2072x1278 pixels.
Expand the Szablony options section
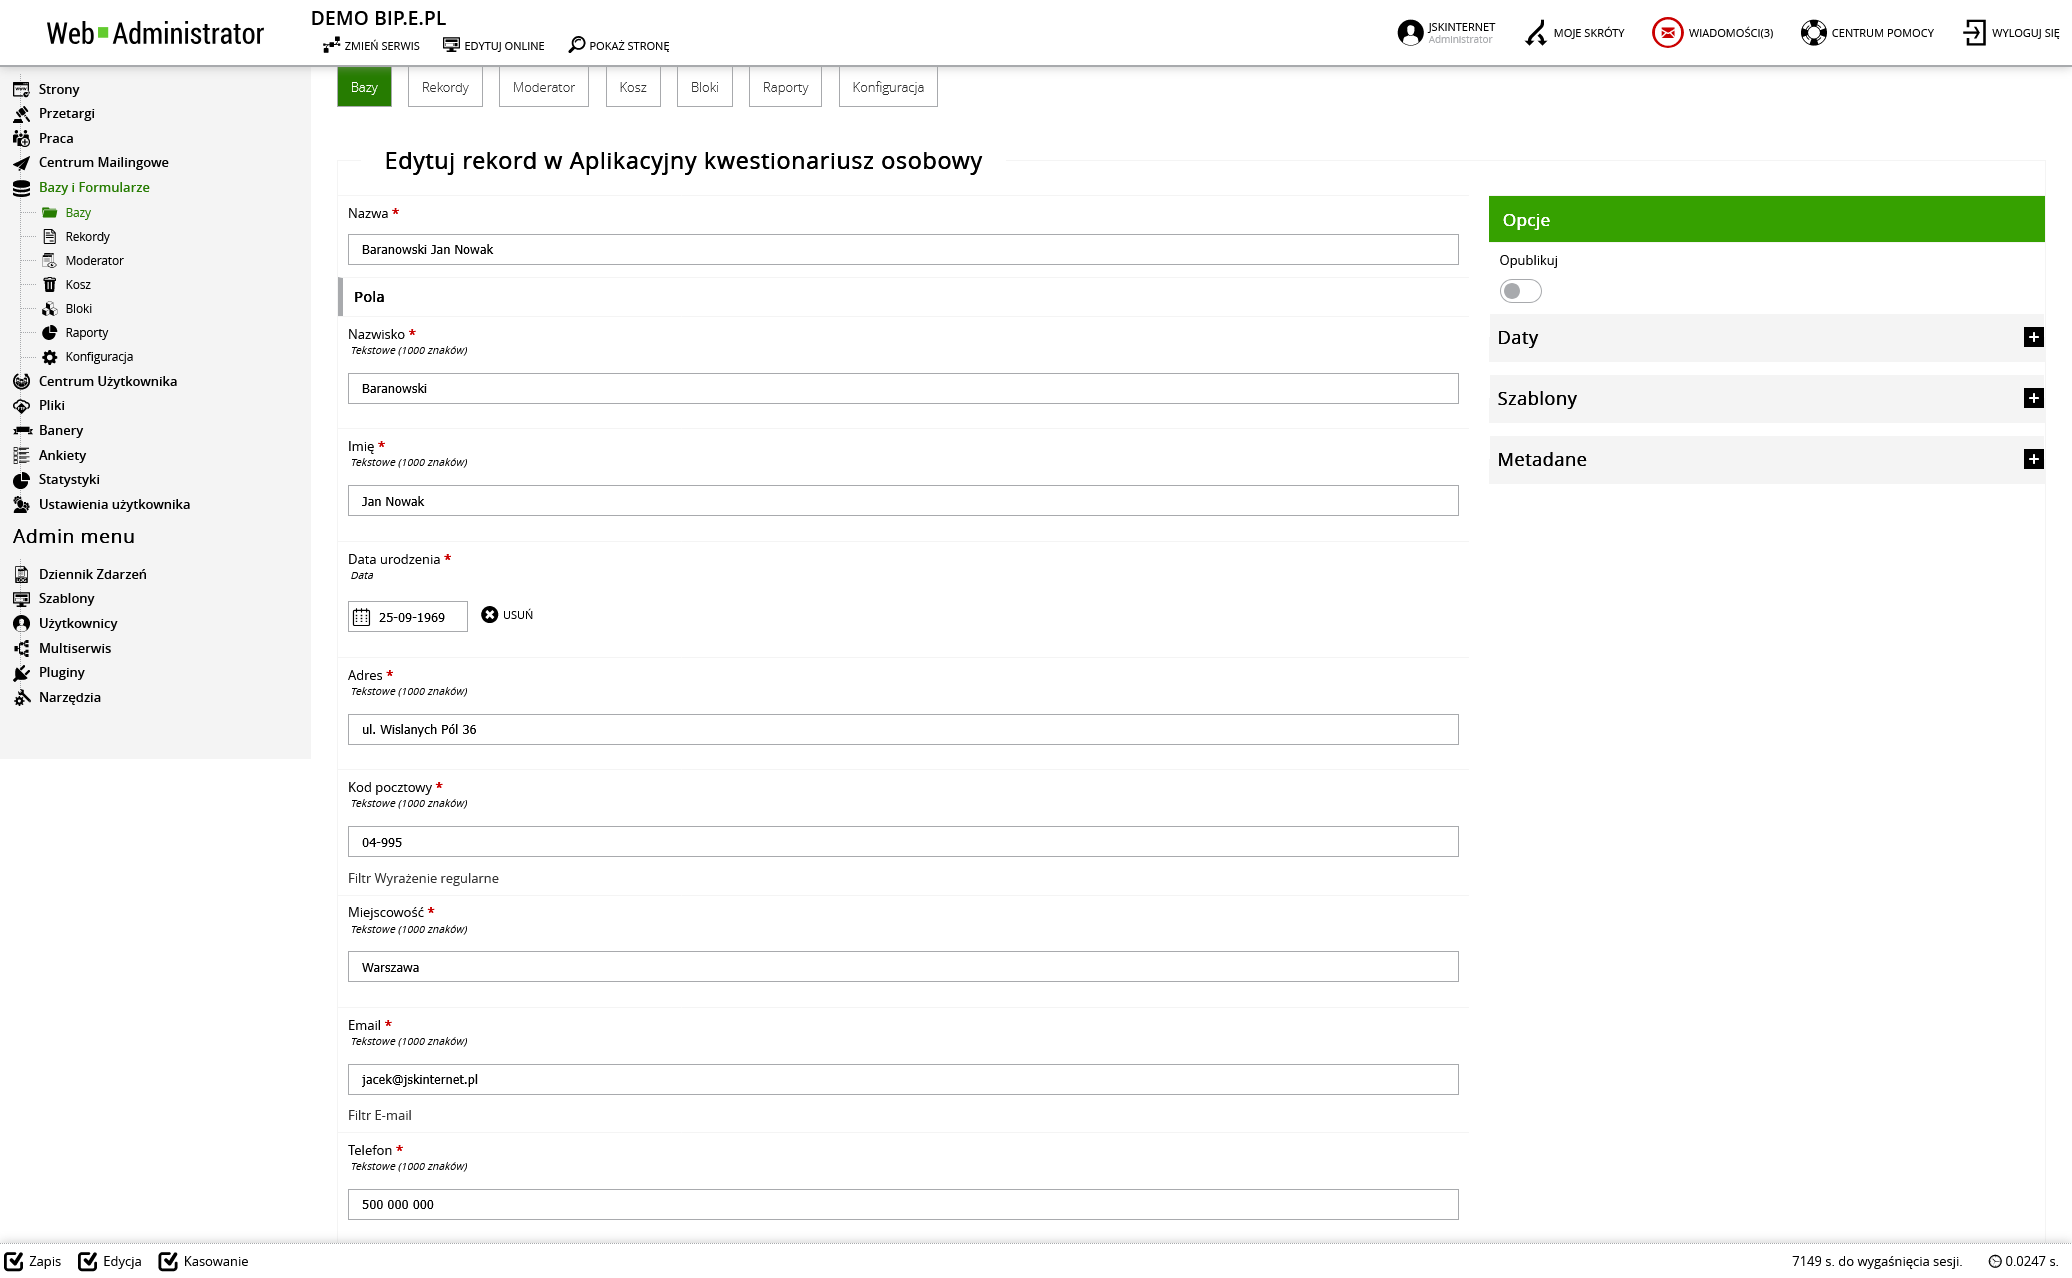click(x=2033, y=398)
